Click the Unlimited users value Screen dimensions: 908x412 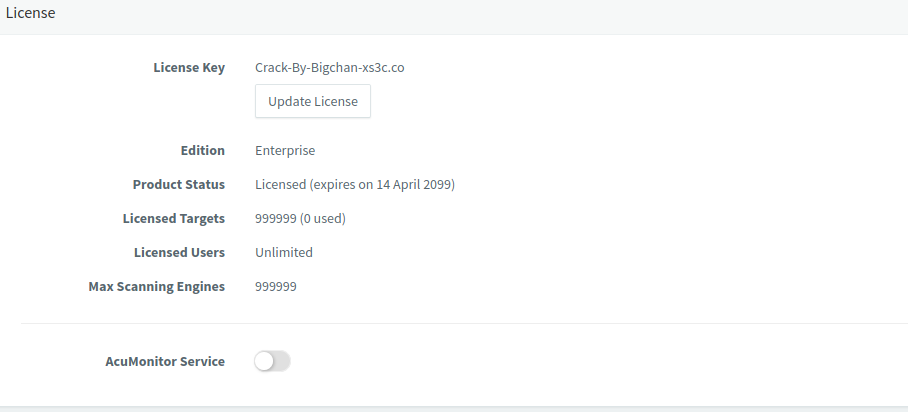pyautogui.click(x=284, y=252)
